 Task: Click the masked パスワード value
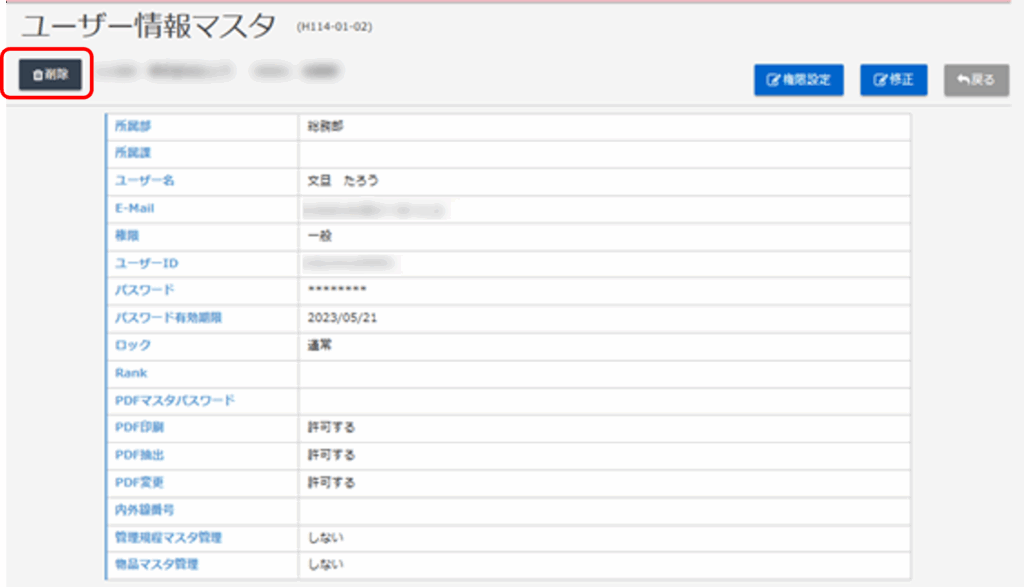tap(337, 290)
